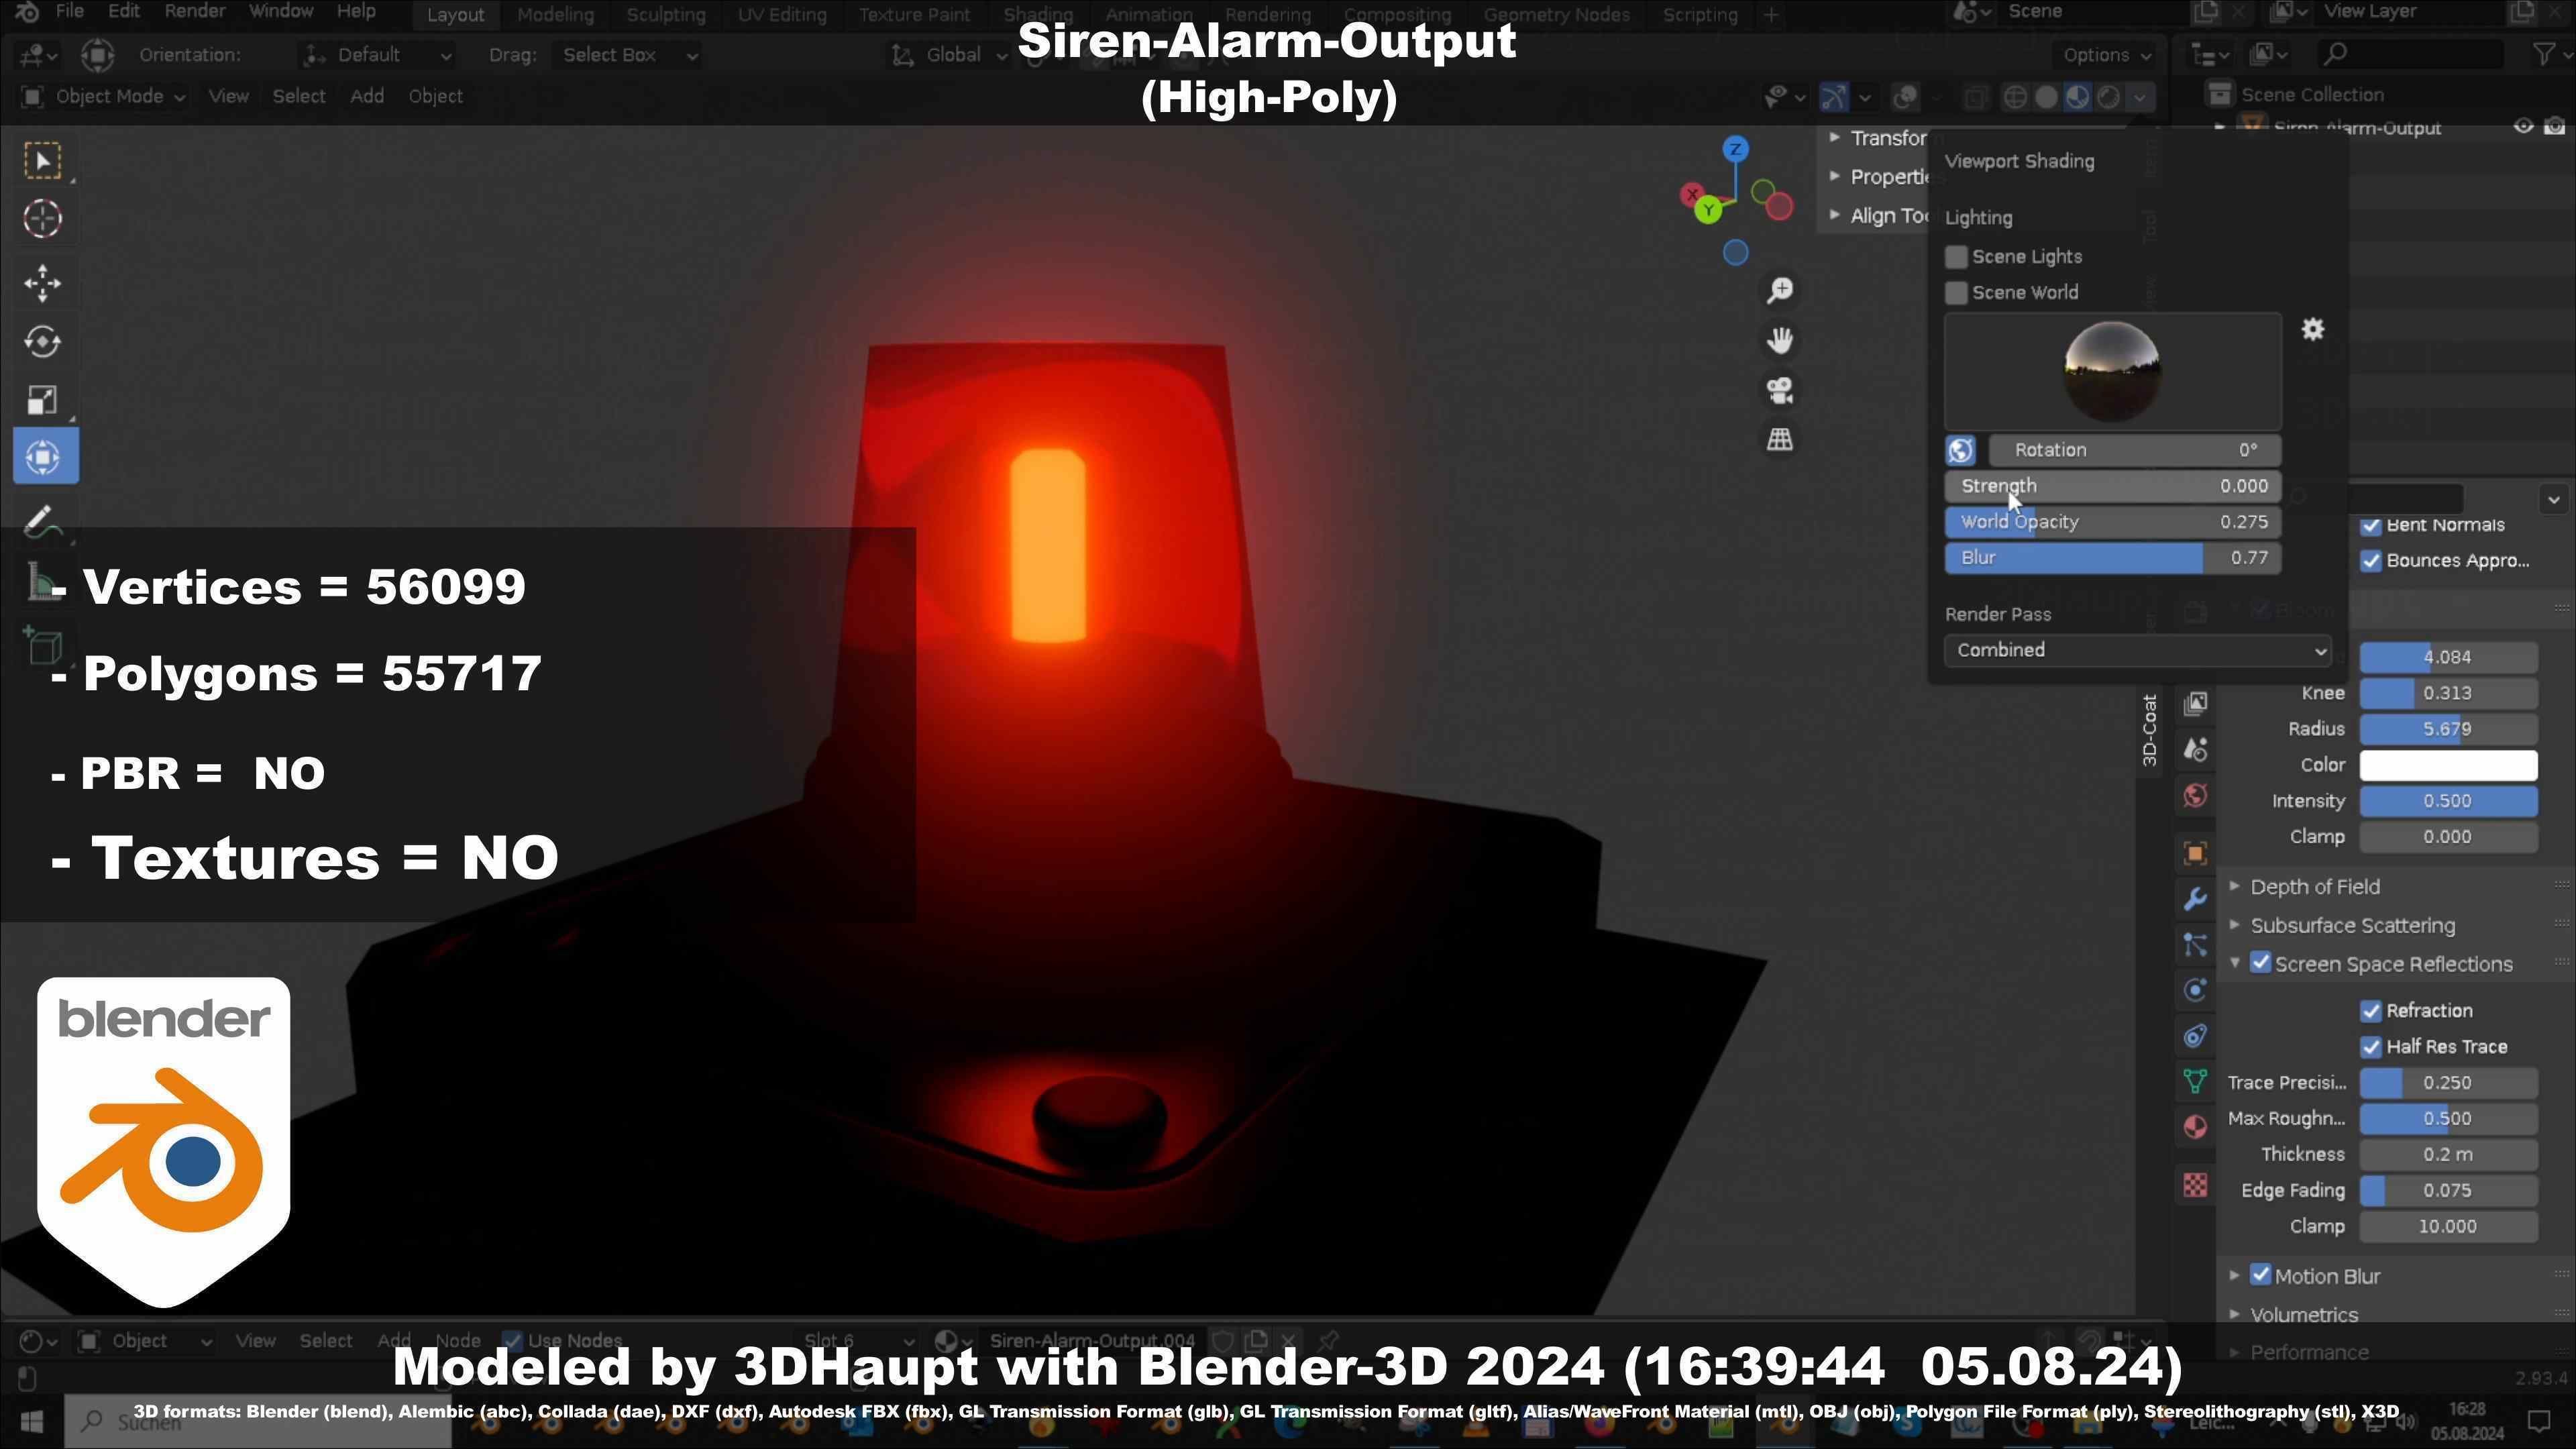Open the Object Constraints tab
This screenshot has width=2576, height=1449.
pos(2195,1036)
